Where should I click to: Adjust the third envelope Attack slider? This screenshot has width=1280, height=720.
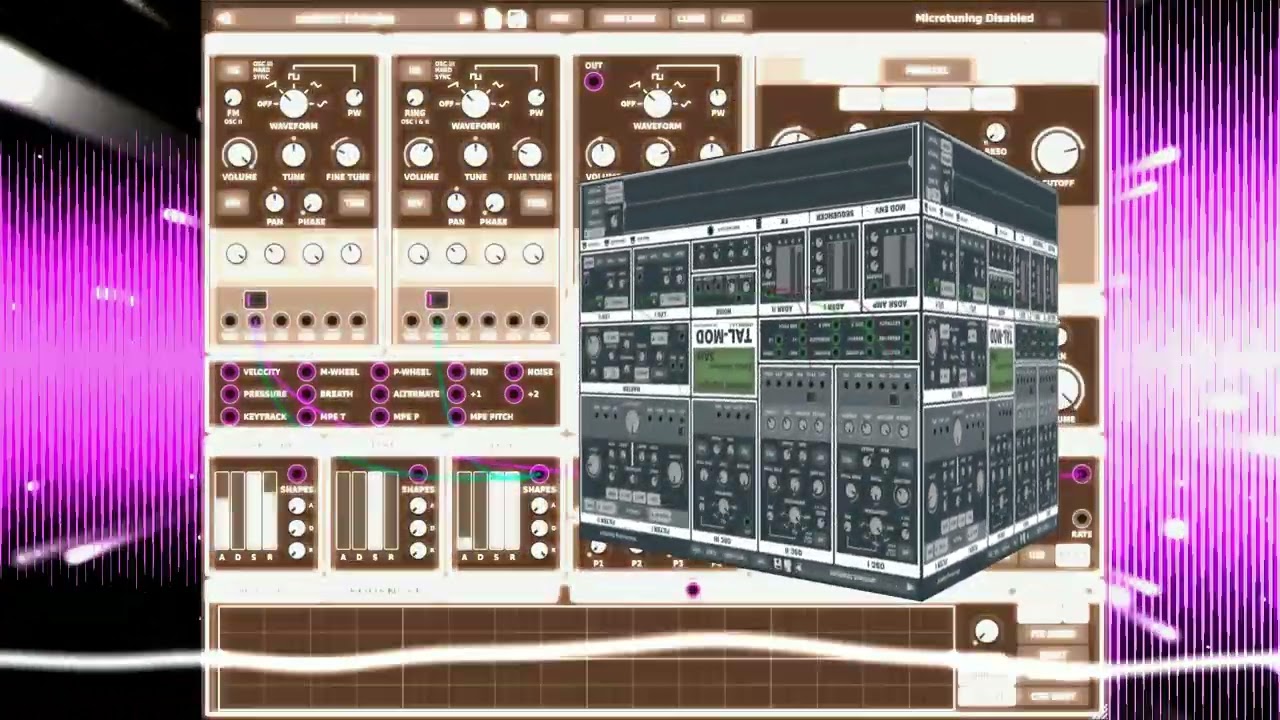tap(464, 512)
